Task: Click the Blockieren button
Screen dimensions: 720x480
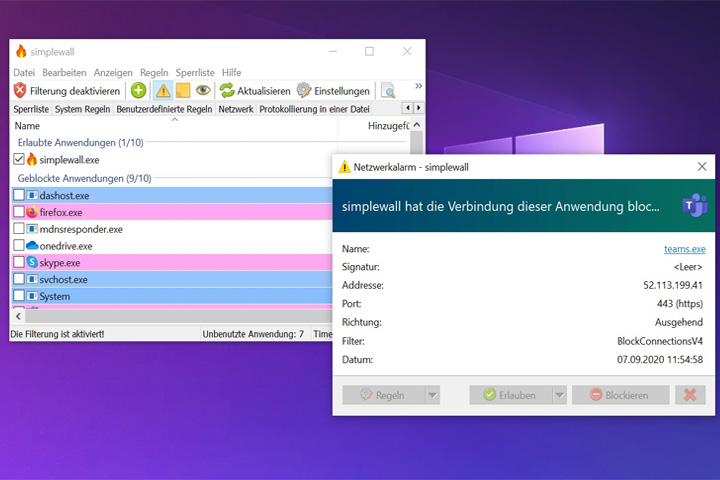Action: [620, 395]
